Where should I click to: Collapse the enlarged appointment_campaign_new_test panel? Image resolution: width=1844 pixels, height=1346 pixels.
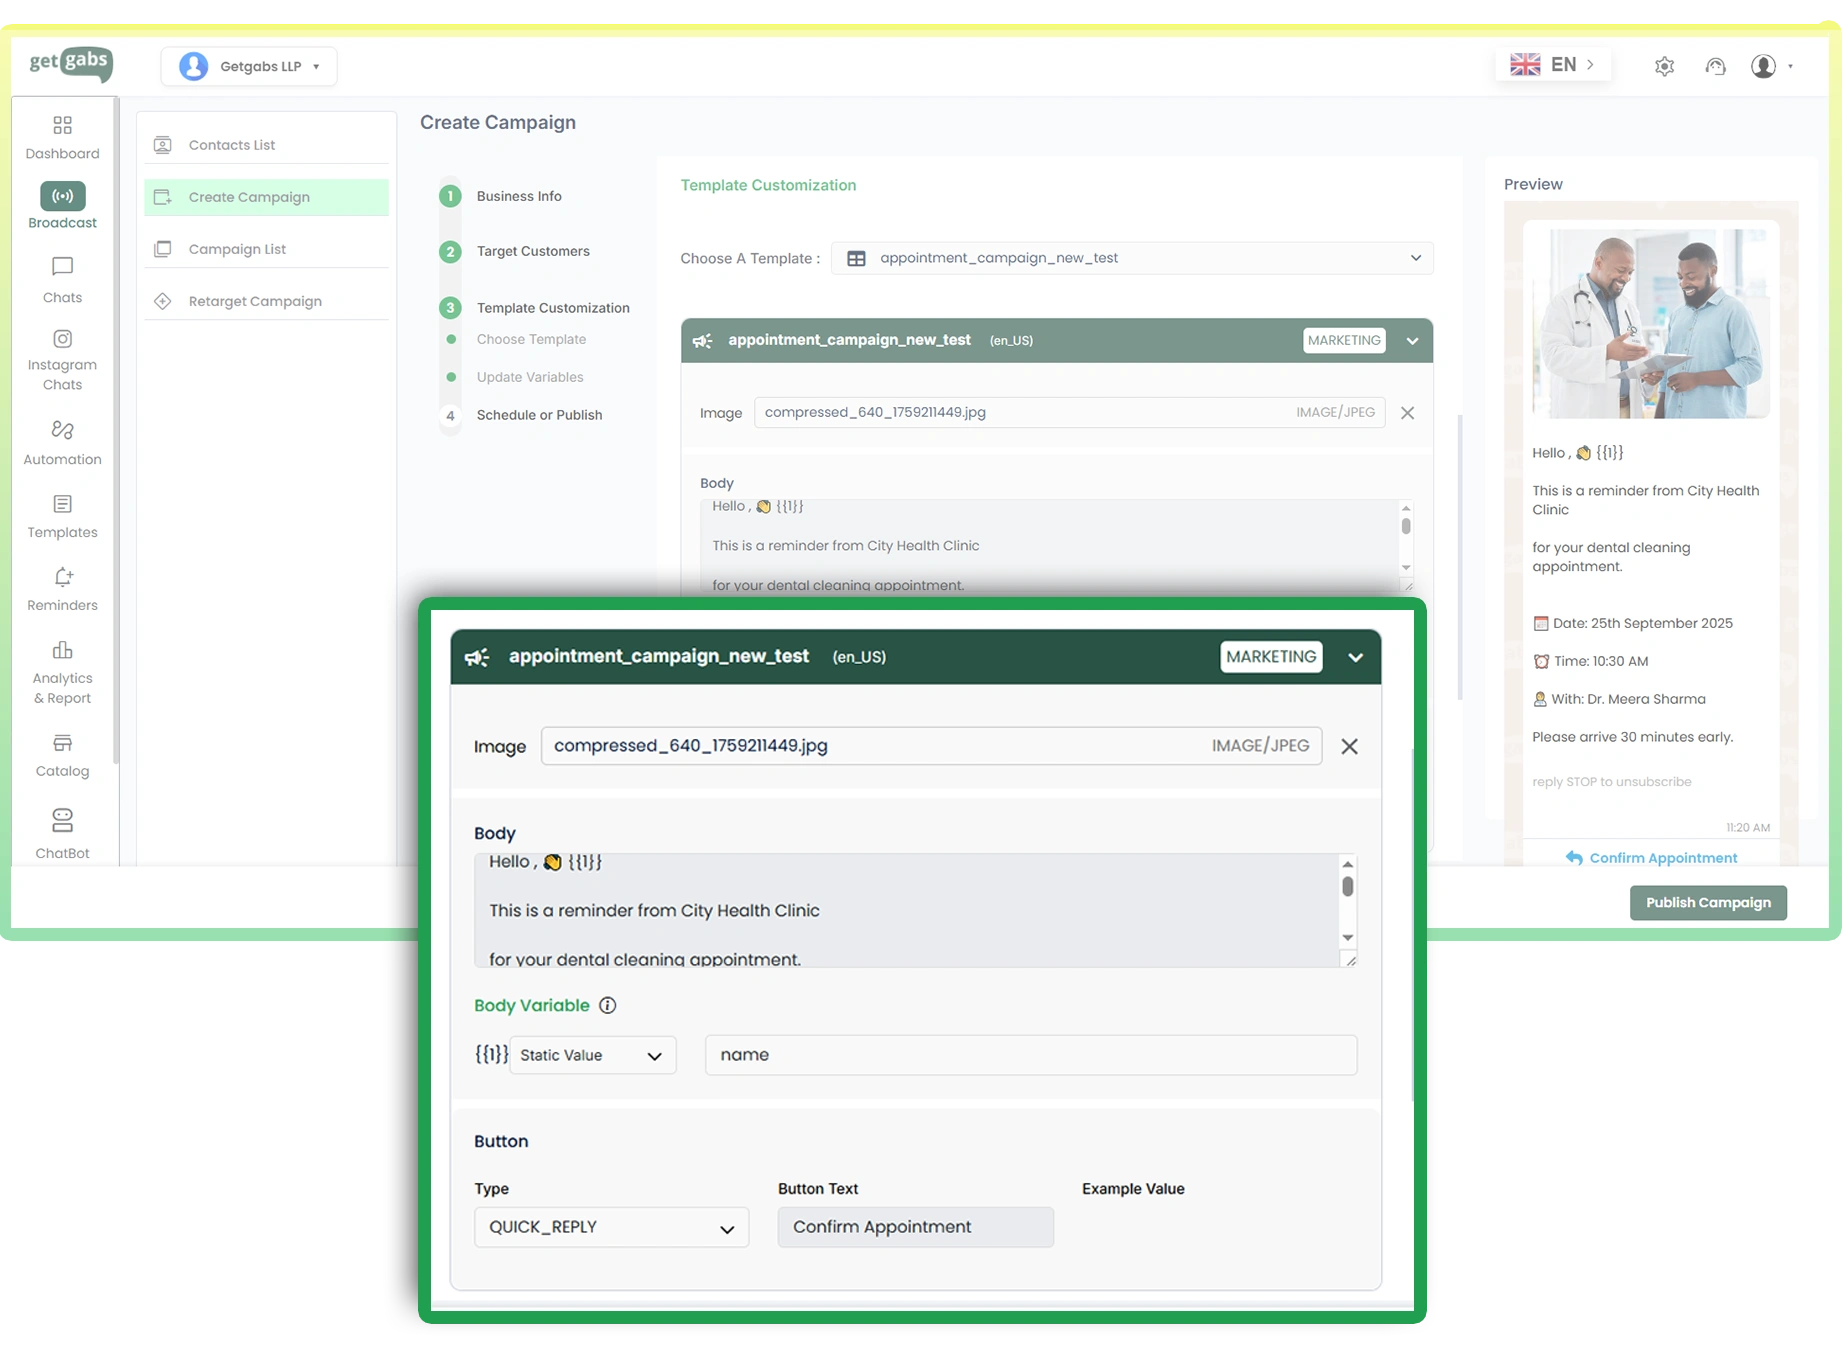click(x=1355, y=658)
